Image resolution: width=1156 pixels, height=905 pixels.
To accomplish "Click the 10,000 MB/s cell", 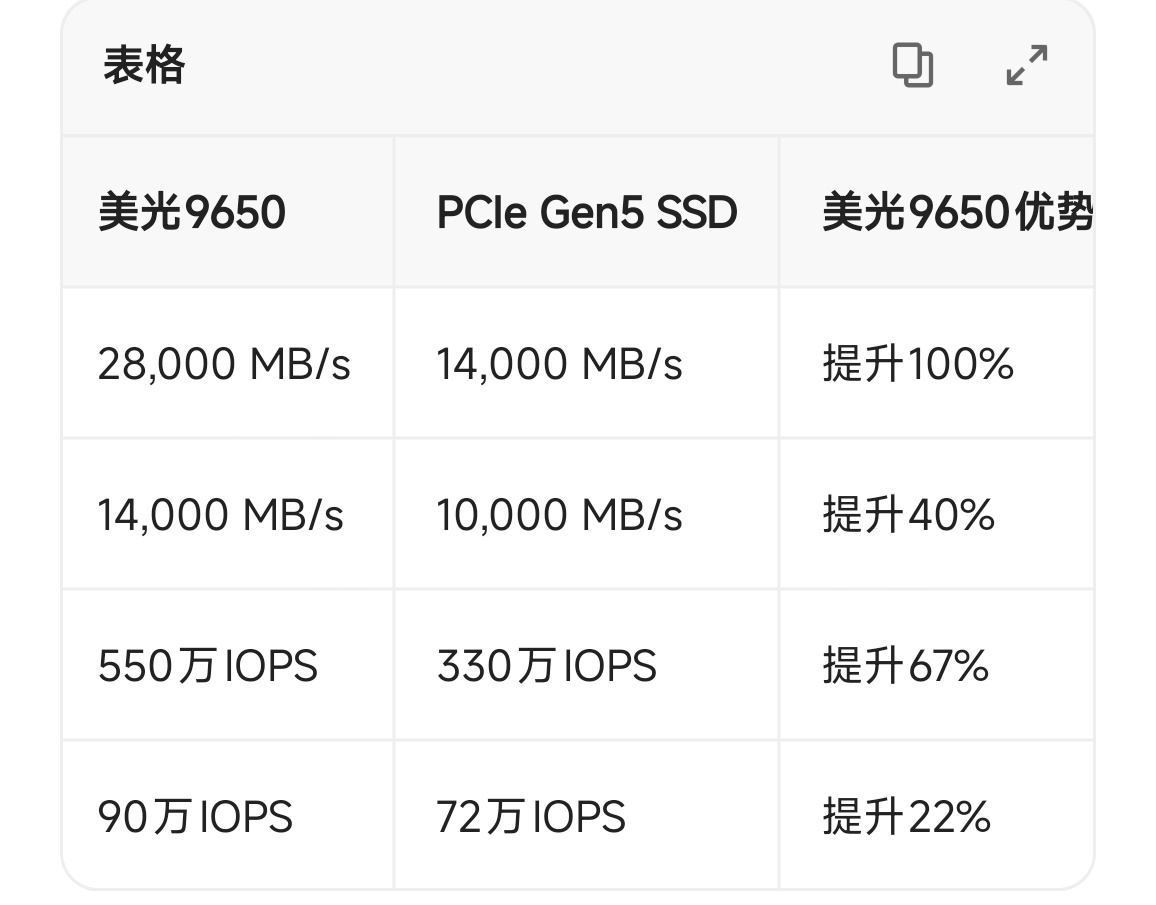I will coord(559,516).
